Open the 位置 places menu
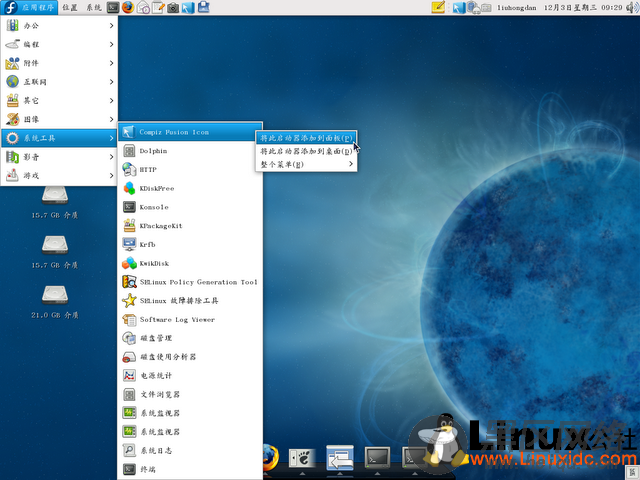Screen dimensions: 640x480 point(70,7)
